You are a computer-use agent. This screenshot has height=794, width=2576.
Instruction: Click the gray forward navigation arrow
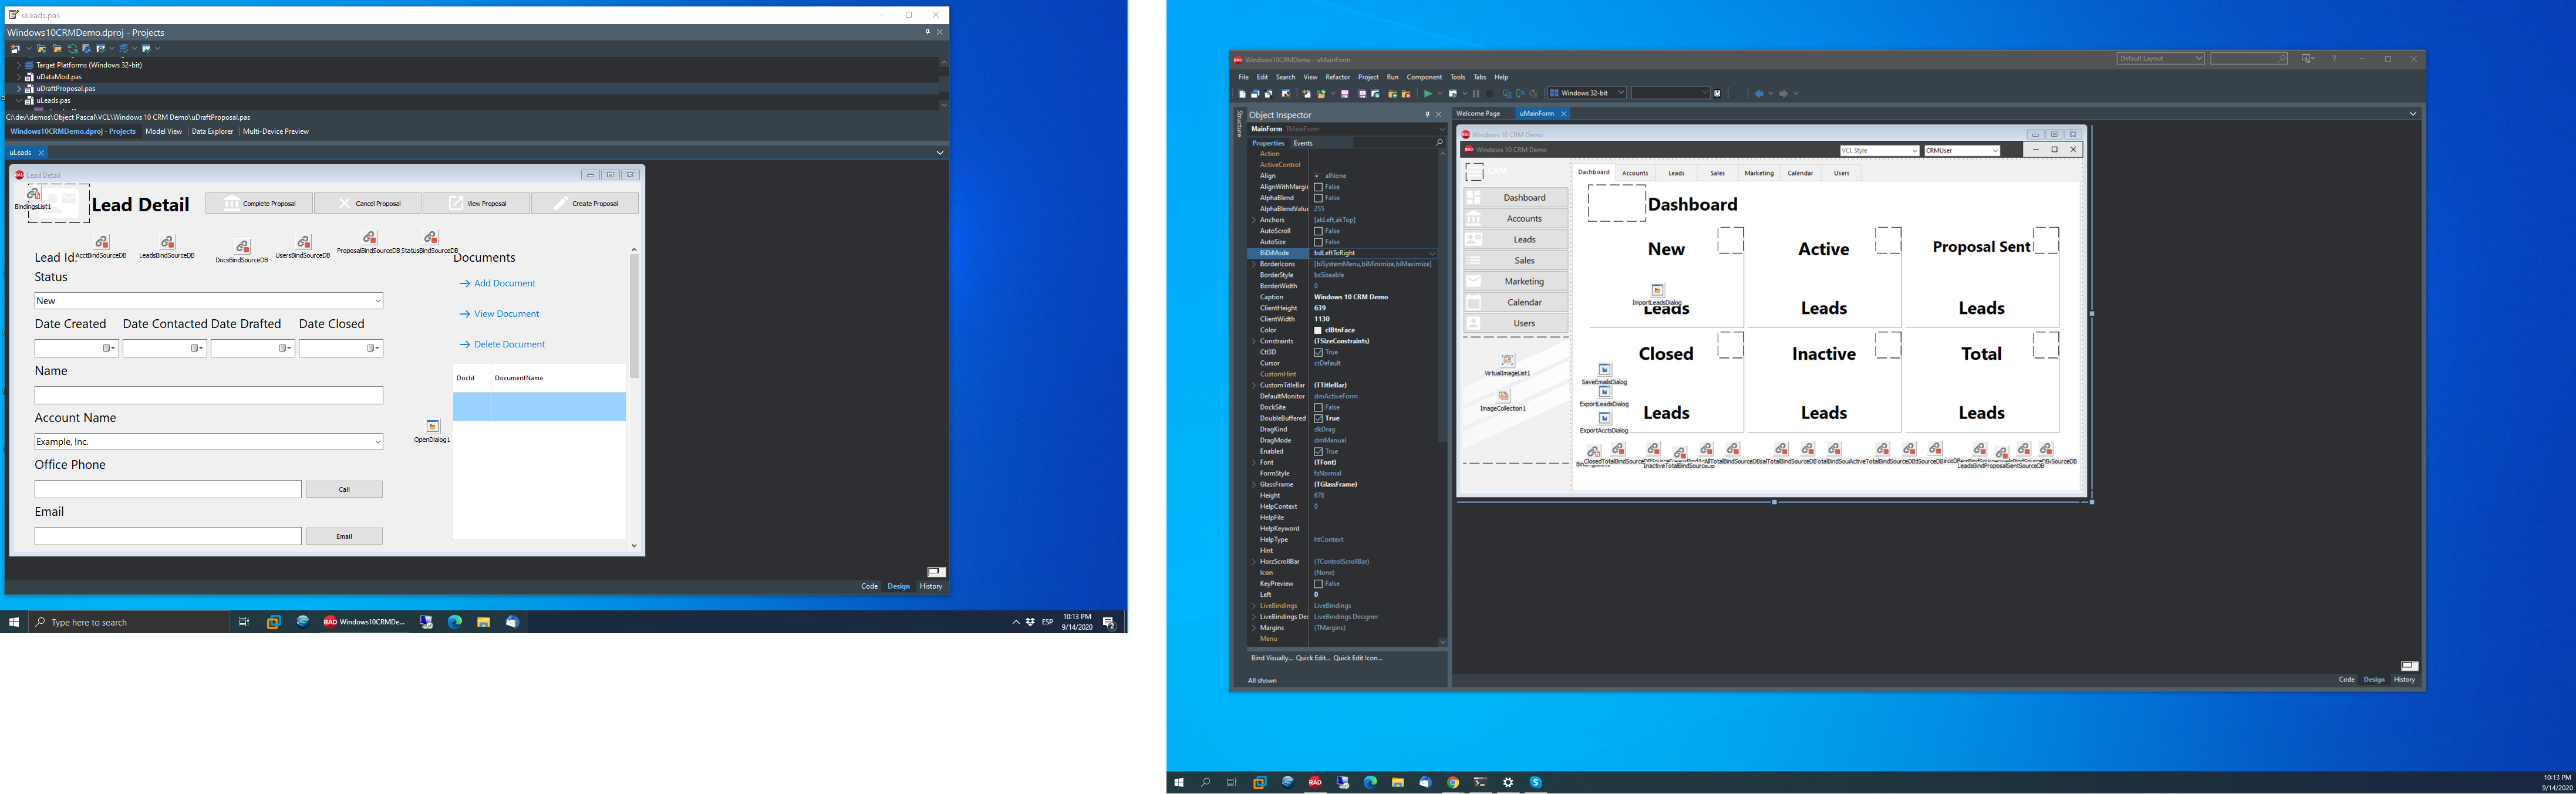[1783, 94]
